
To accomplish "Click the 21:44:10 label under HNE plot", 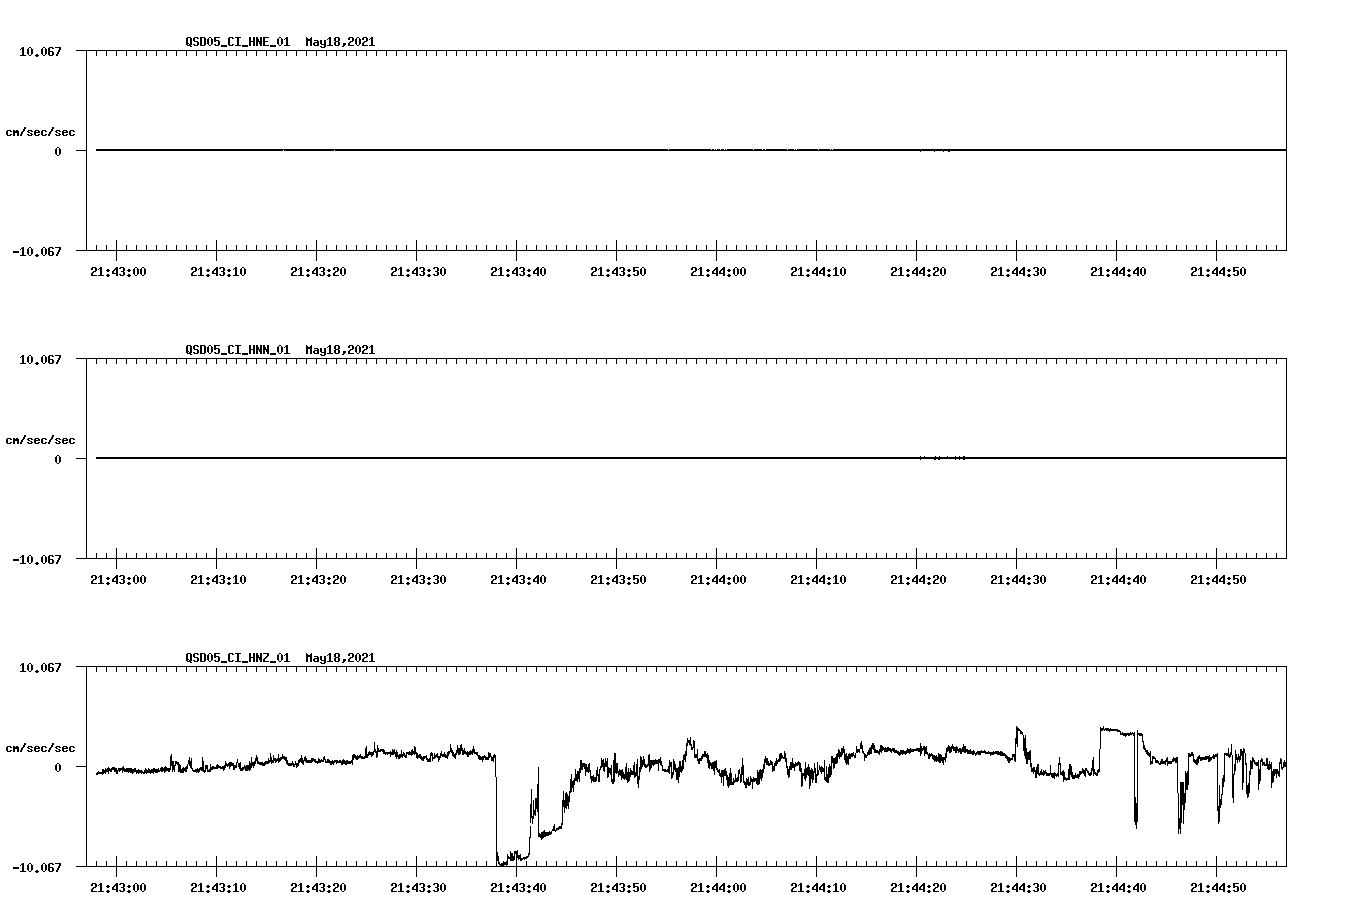I will (x=818, y=272).
